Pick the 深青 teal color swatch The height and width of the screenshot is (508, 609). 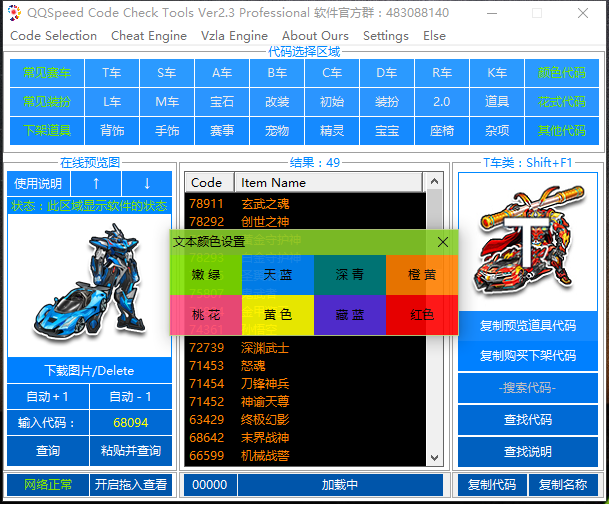(x=350, y=275)
